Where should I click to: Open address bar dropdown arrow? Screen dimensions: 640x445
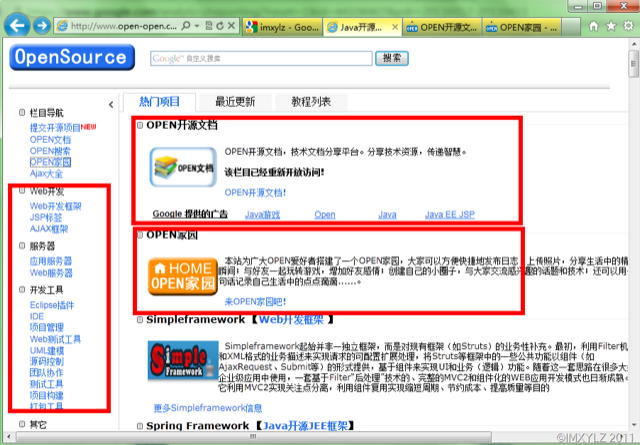pyautogui.click(x=197, y=26)
